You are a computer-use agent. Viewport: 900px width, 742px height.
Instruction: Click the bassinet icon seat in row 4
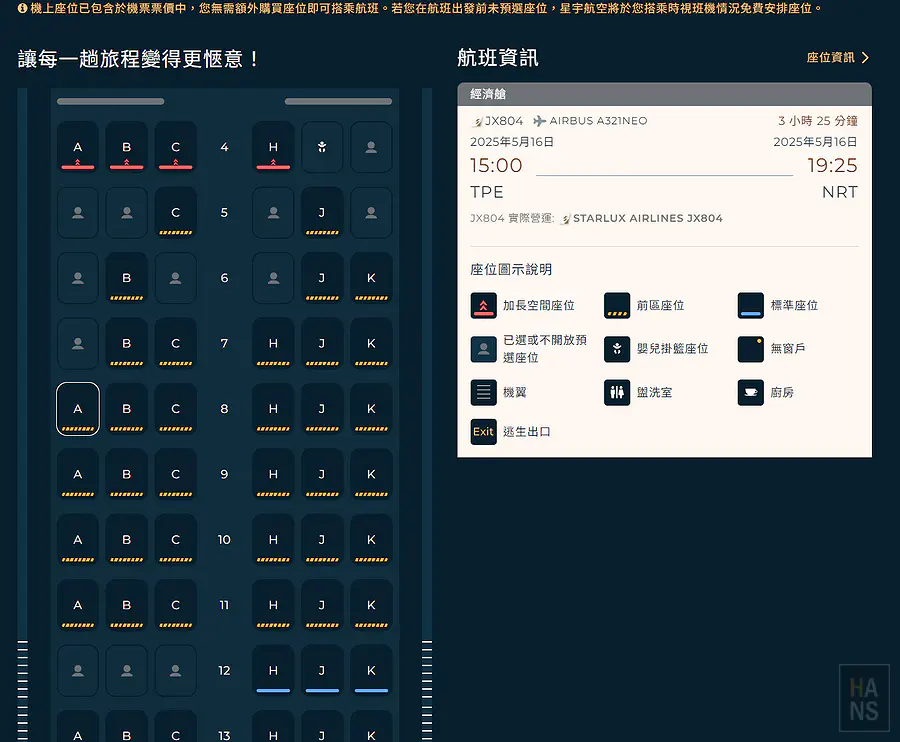pos(322,147)
